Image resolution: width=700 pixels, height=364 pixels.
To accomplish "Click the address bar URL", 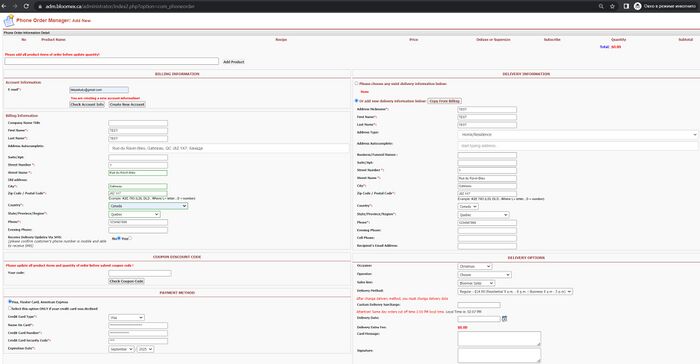I will [120, 6].
